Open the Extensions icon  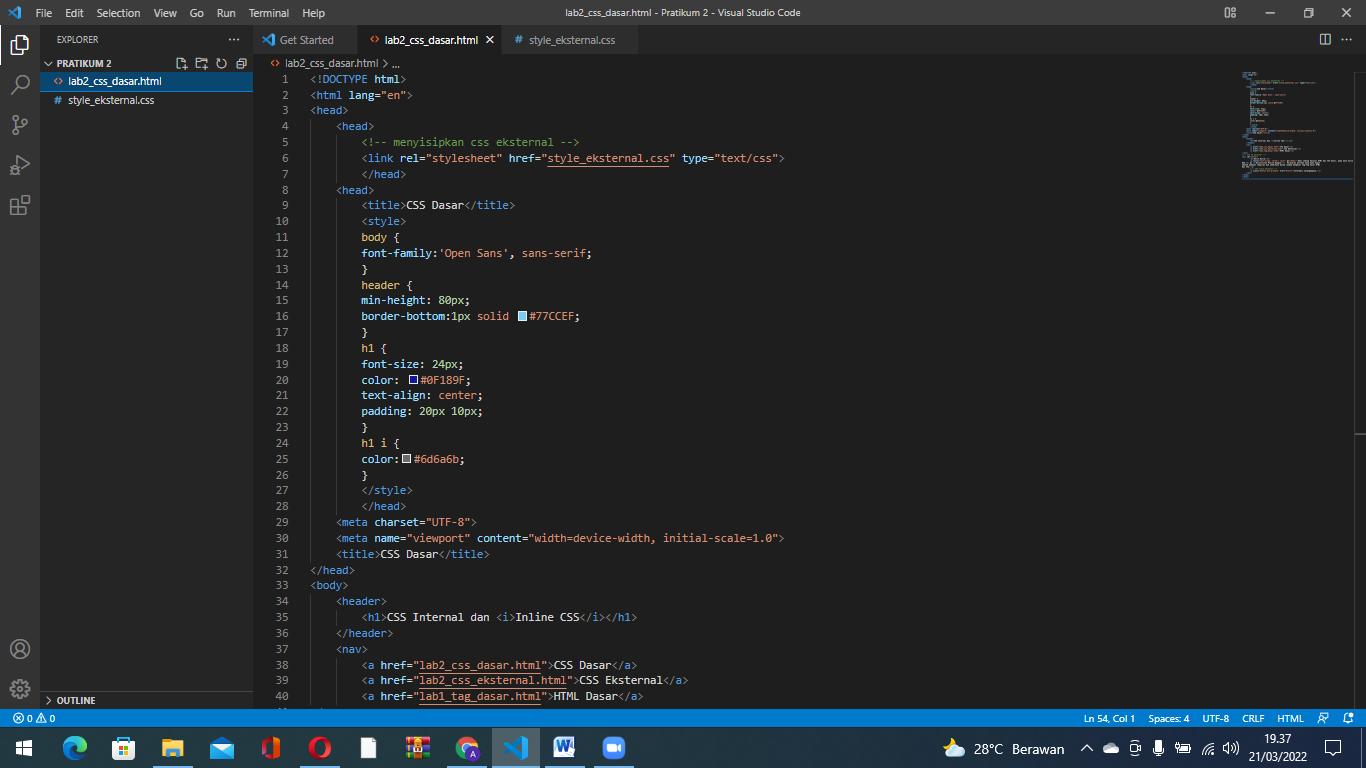[20, 204]
